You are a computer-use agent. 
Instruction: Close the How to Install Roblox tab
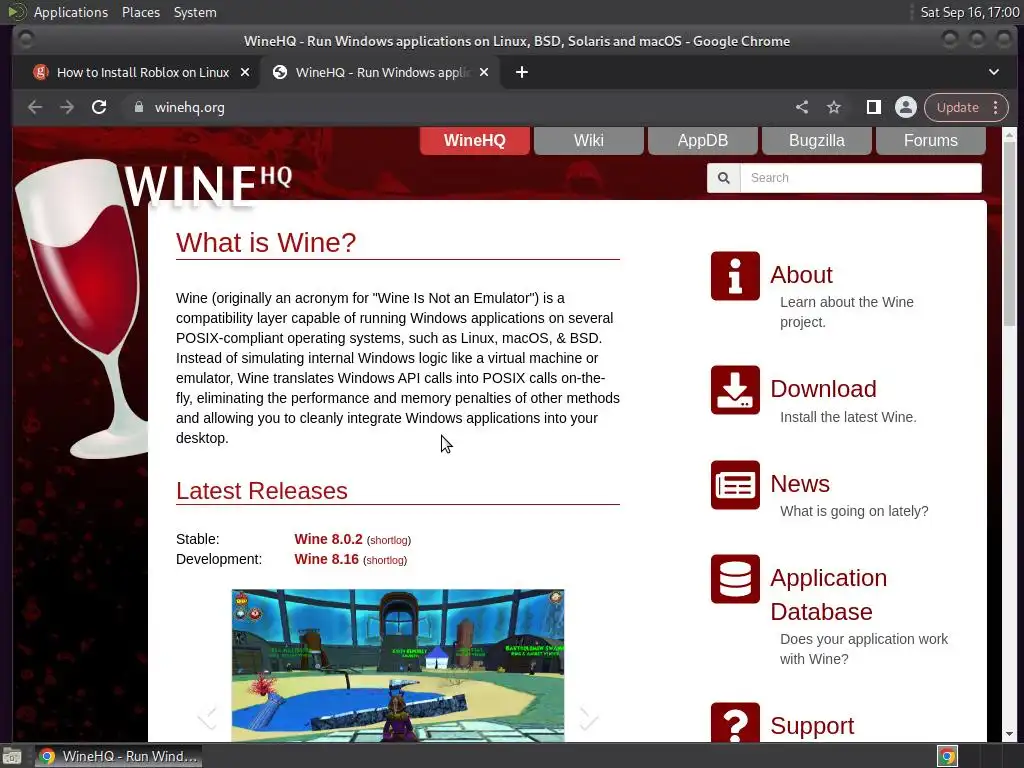pos(245,72)
